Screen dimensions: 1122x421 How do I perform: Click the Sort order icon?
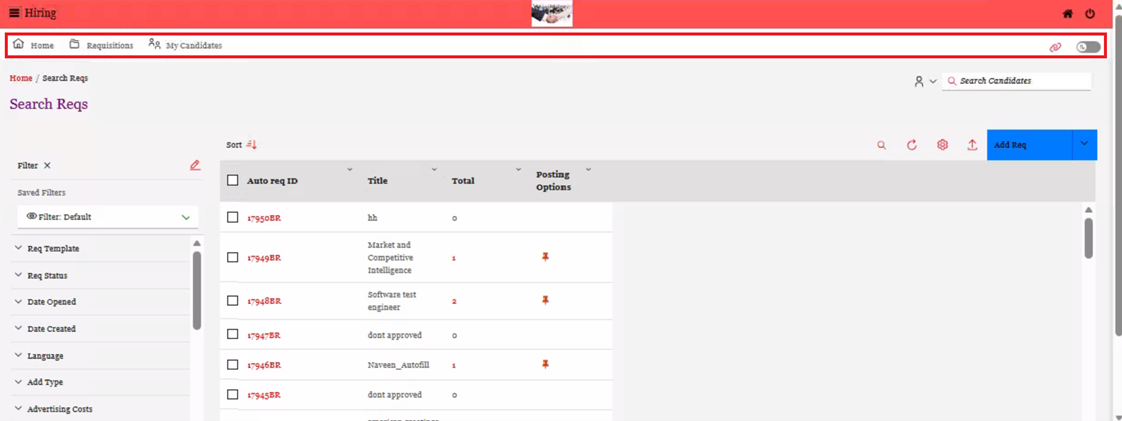click(x=251, y=145)
